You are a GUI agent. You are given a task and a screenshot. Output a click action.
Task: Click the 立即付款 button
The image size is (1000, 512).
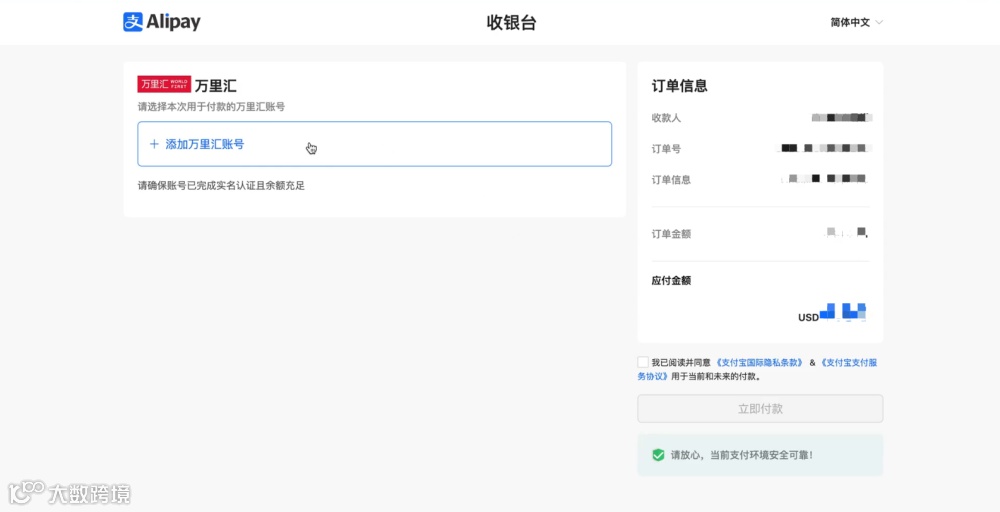click(x=760, y=409)
